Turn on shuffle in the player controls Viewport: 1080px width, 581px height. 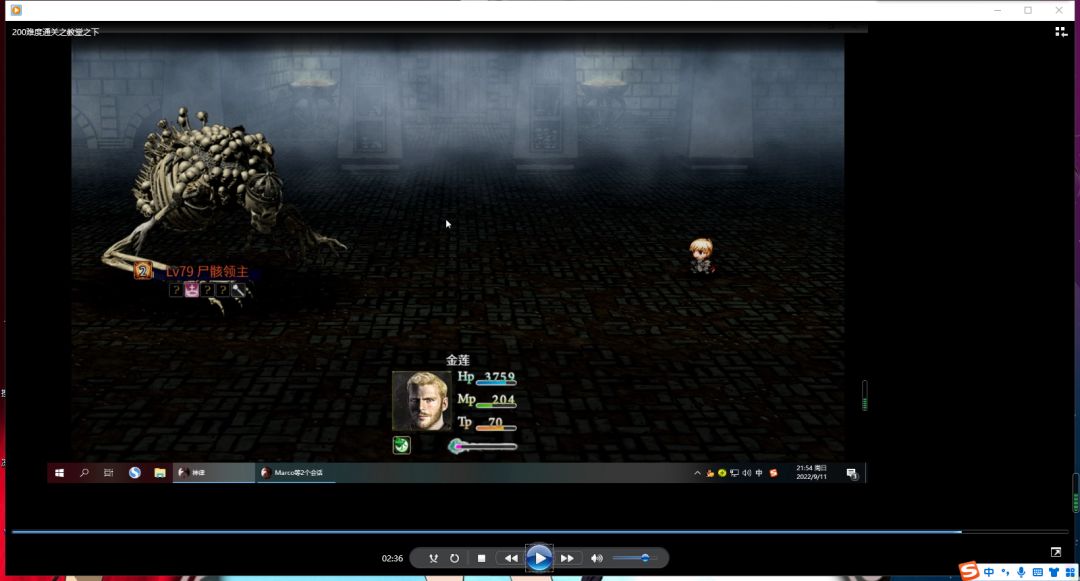433,558
